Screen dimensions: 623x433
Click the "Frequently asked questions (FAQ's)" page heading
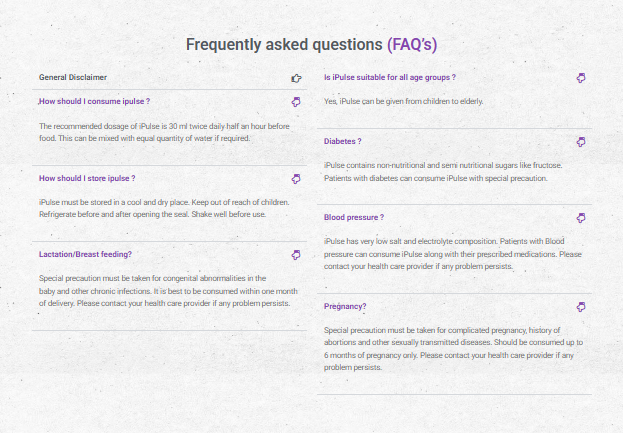[x=311, y=45]
